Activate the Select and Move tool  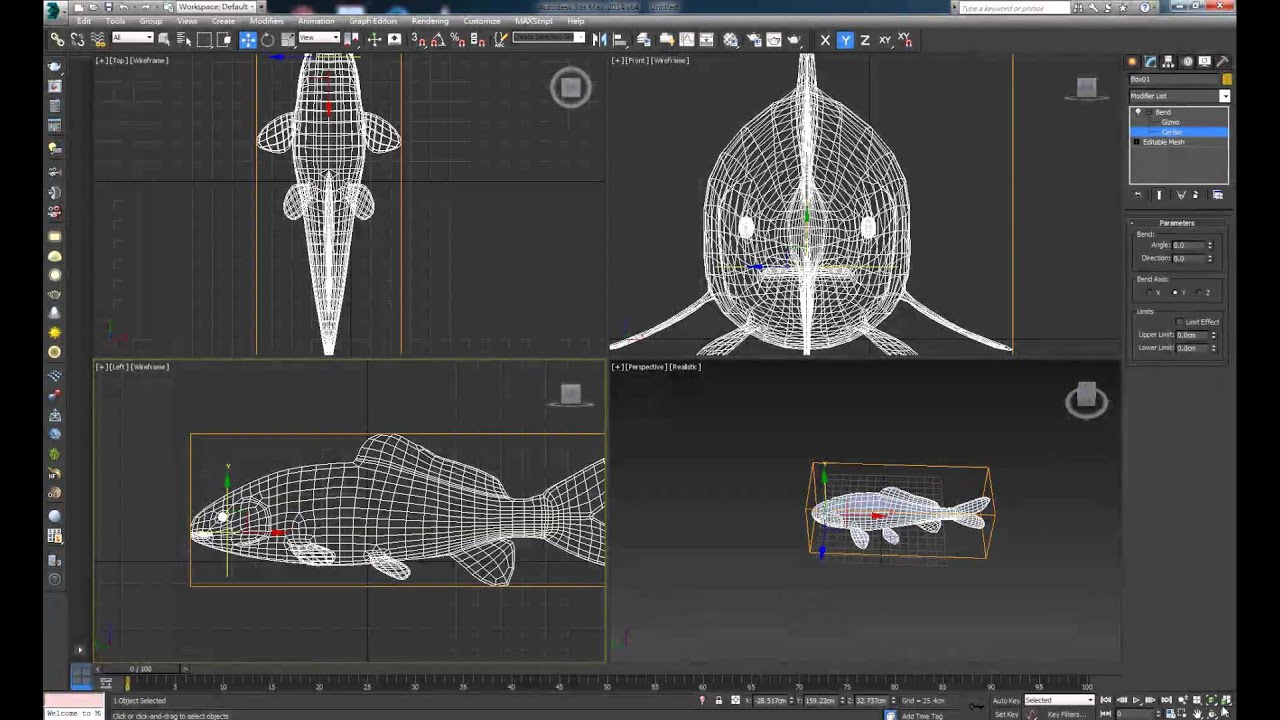[x=248, y=40]
